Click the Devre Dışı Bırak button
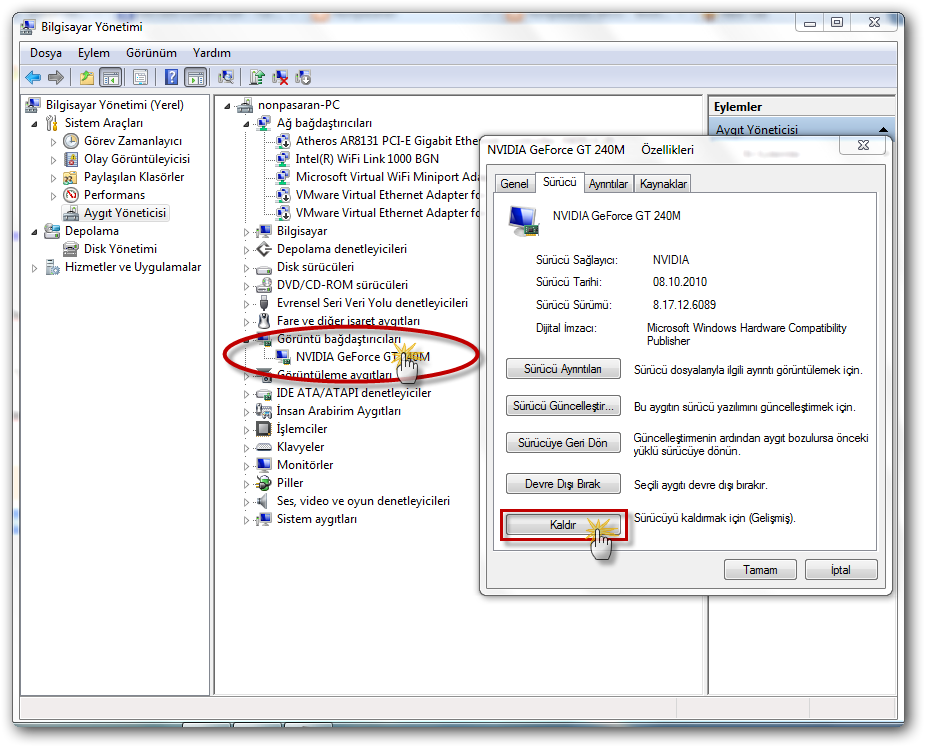Viewport: 925px width, 747px height. tap(563, 484)
